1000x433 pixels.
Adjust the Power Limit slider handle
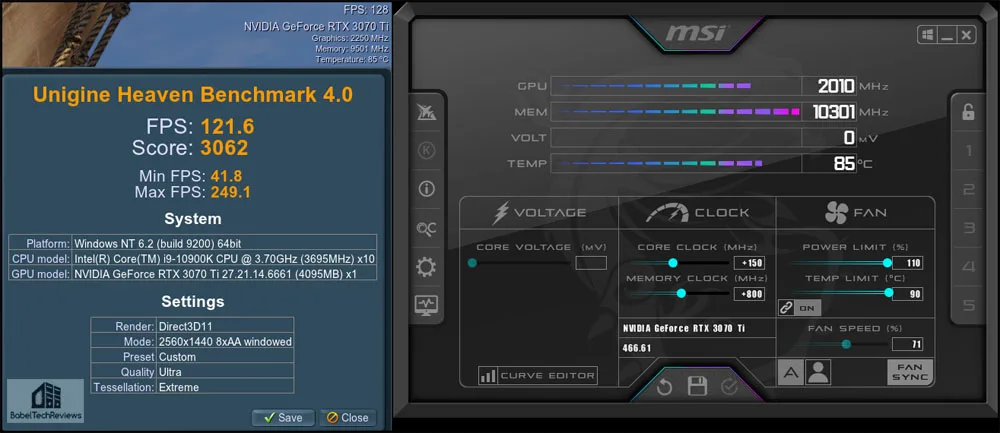point(886,263)
